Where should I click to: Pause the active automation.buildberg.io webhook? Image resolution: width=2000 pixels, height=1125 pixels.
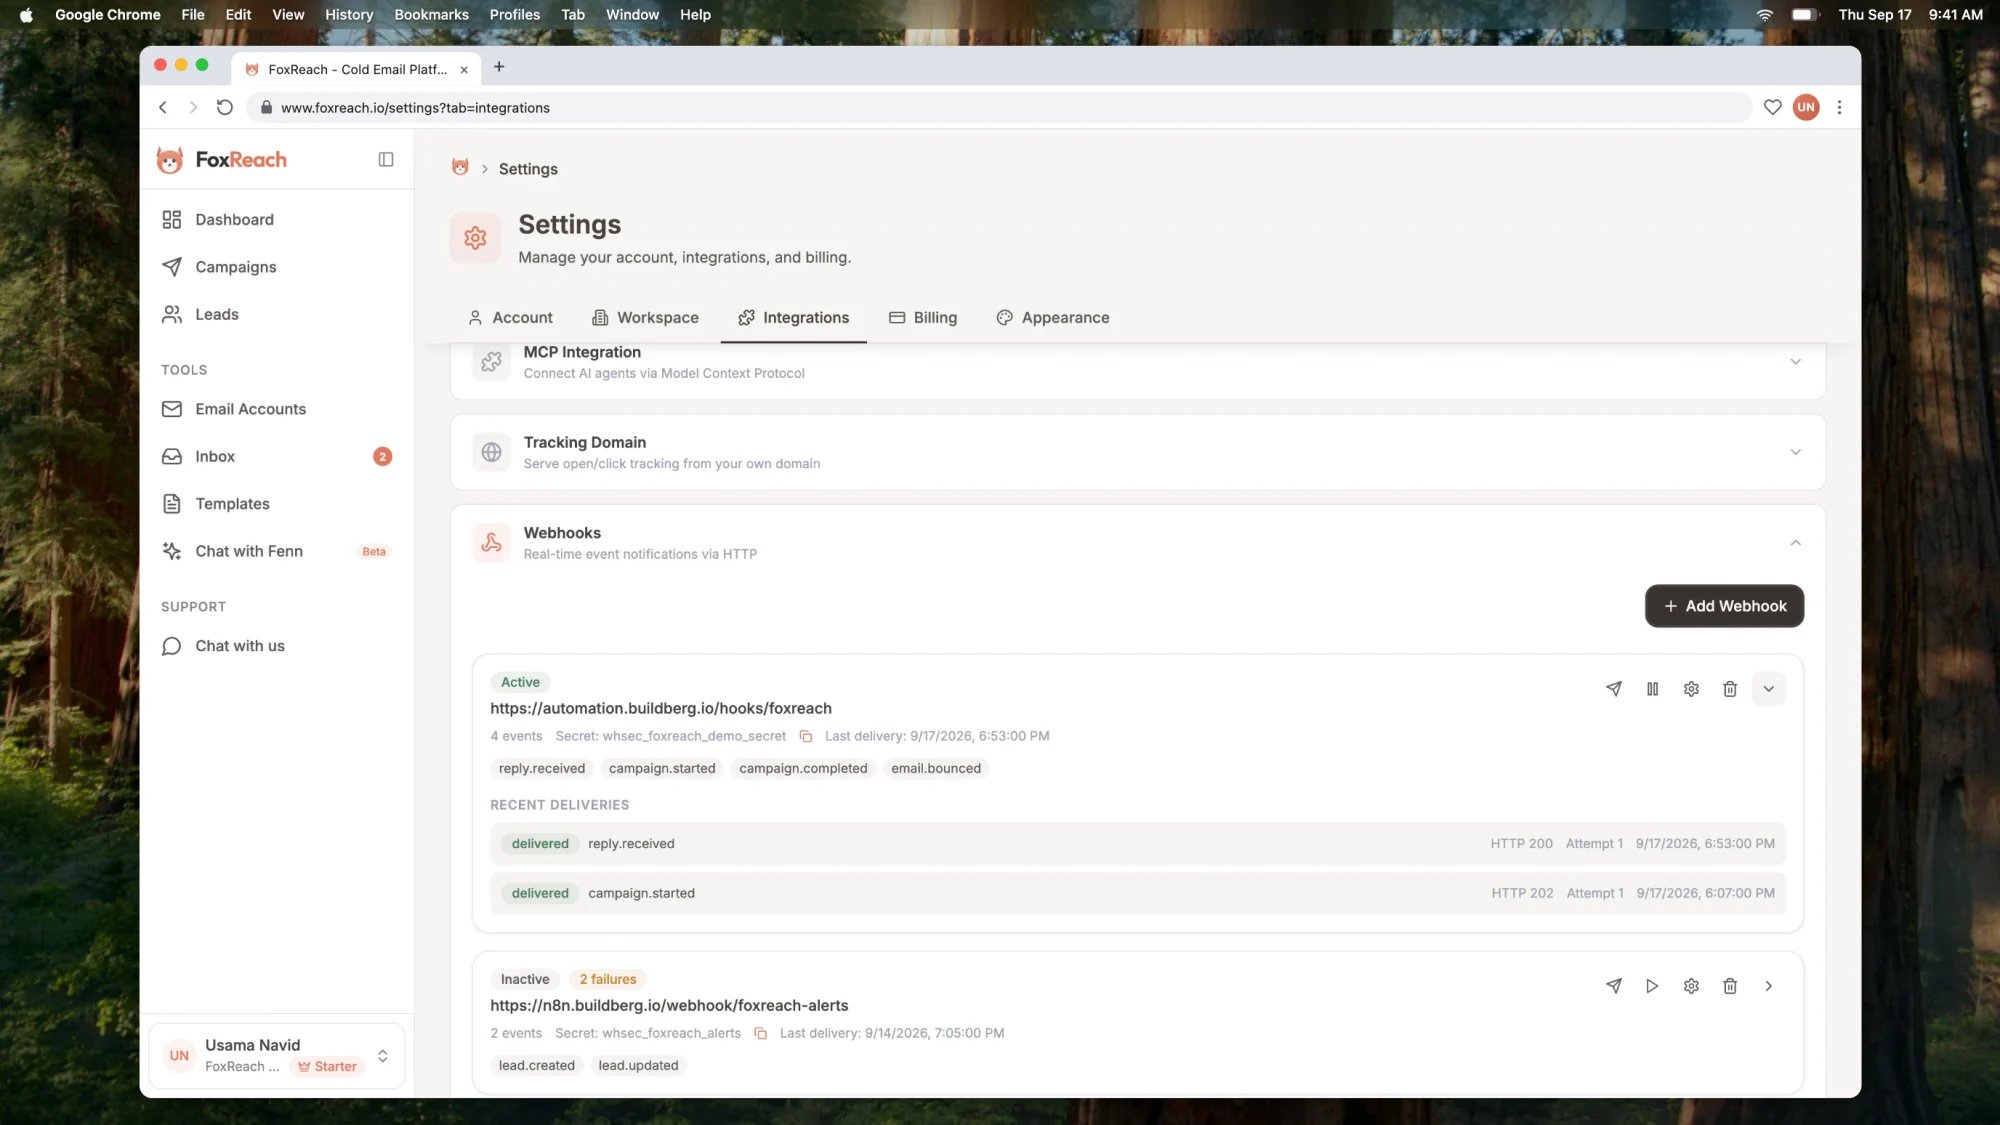(x=1652, y=689)
